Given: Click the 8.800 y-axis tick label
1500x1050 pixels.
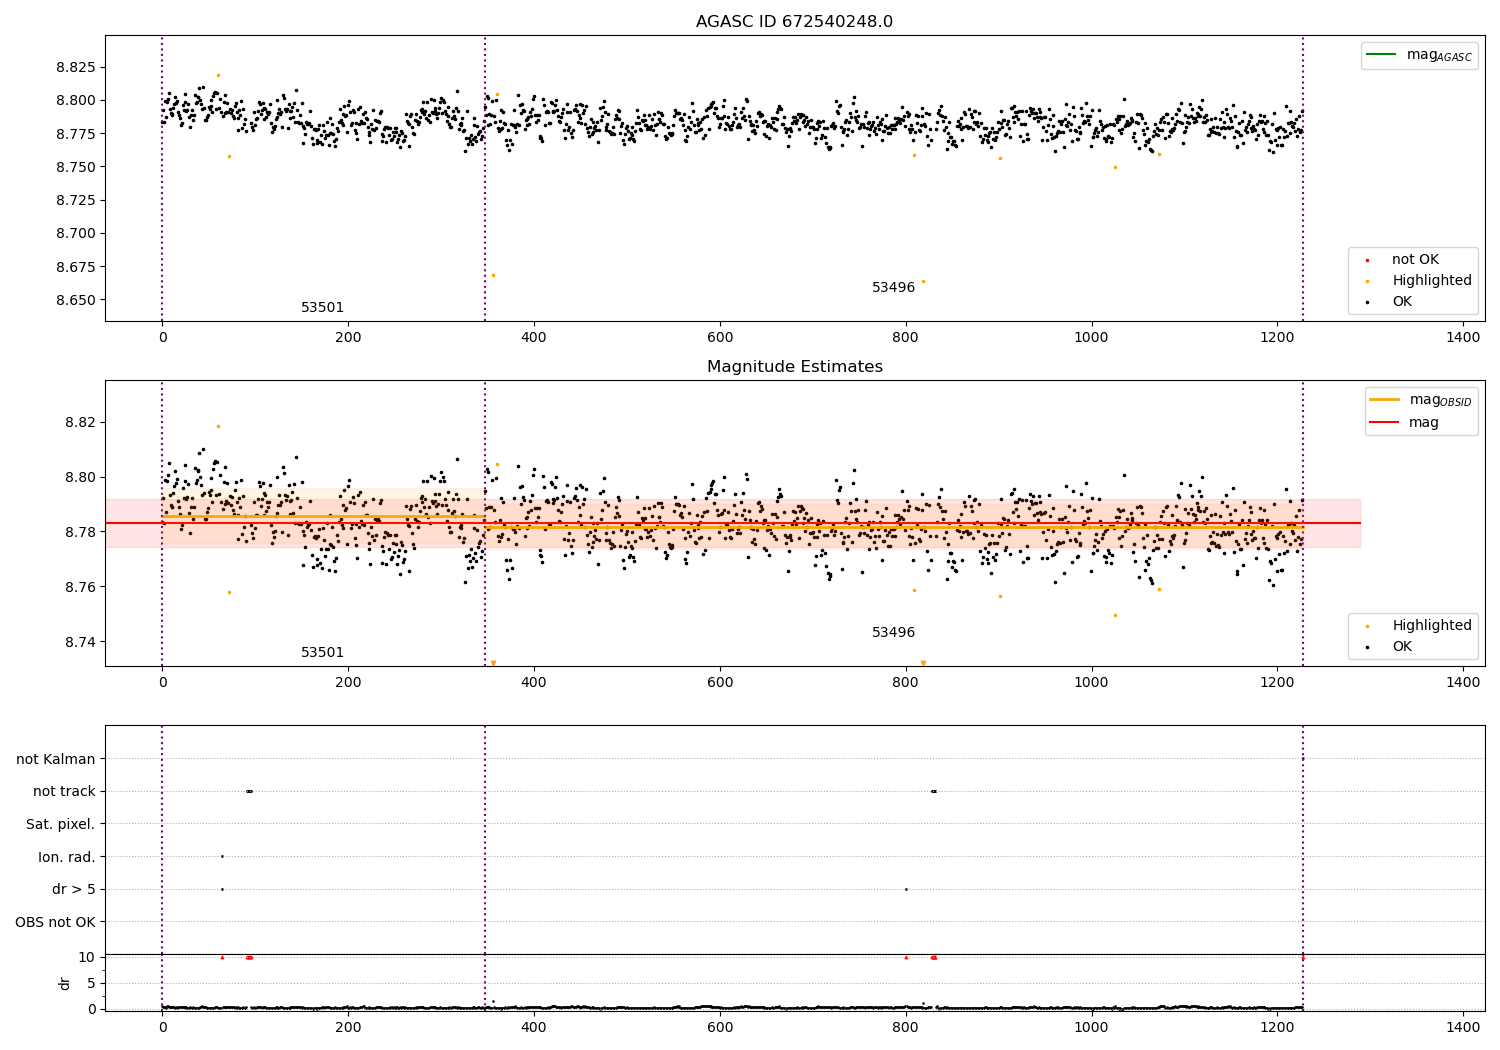Looking at the screenshot, I should (76, 100).
